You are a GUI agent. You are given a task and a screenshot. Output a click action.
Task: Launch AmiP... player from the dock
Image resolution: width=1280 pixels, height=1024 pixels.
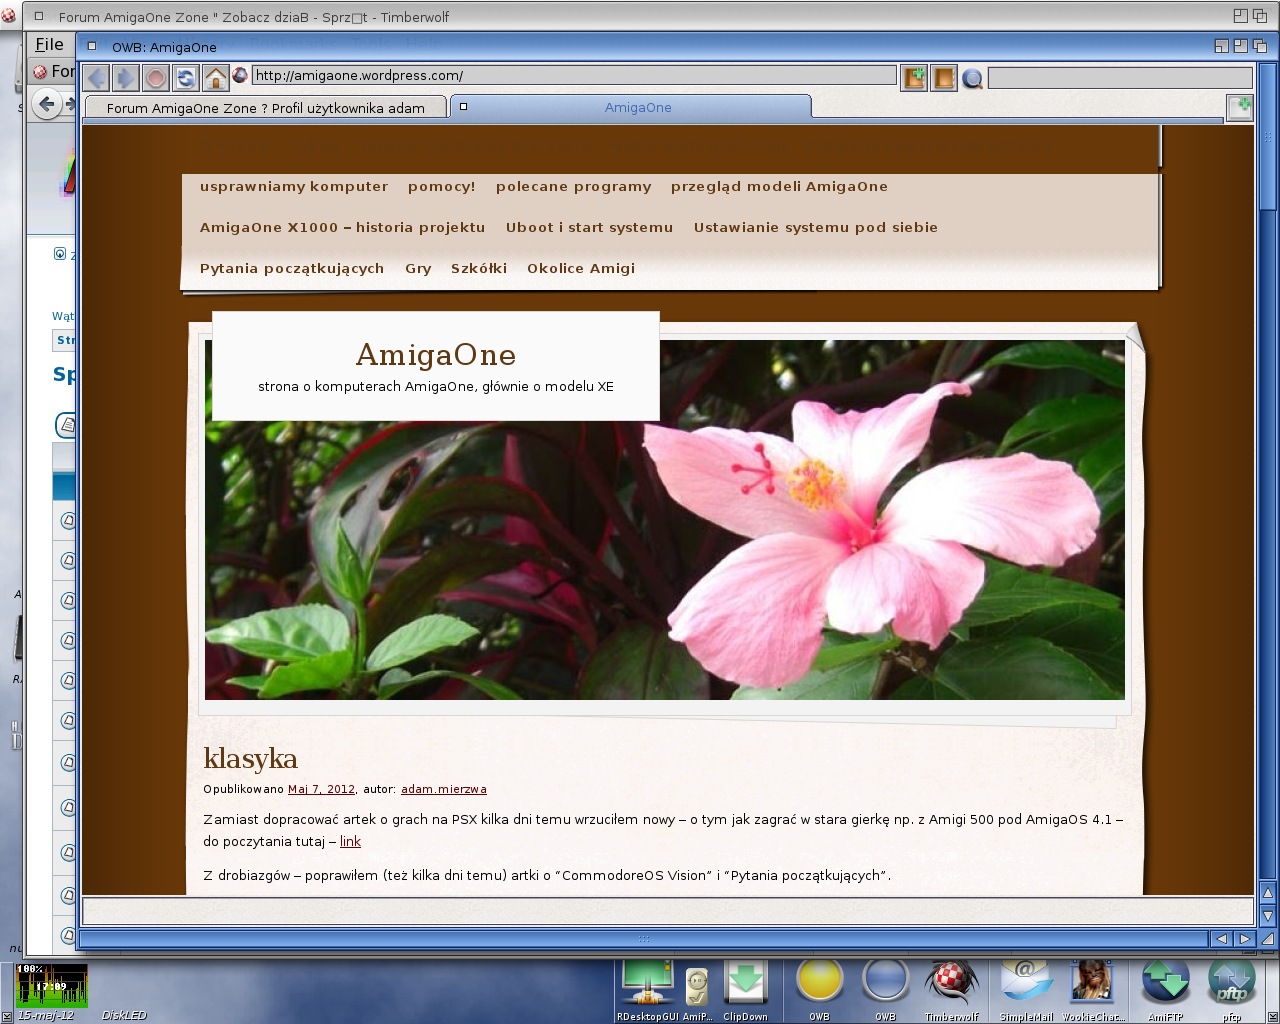pos(697,990)
